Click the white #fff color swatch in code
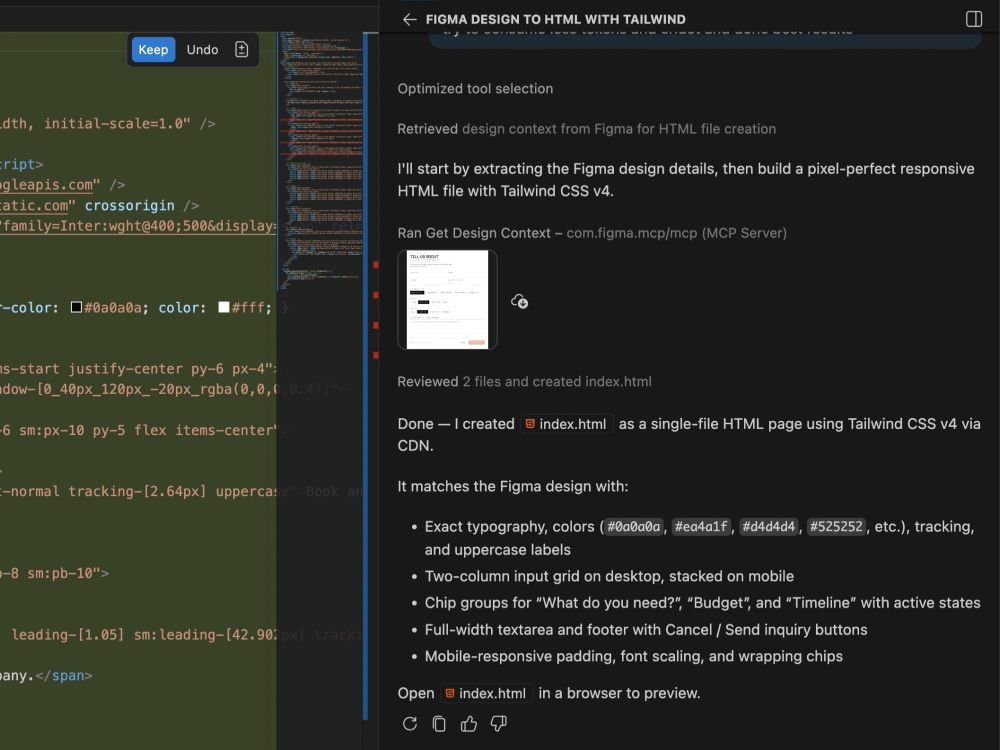The width and height of the screenshot is (1000, 750). tap(224, 307)
